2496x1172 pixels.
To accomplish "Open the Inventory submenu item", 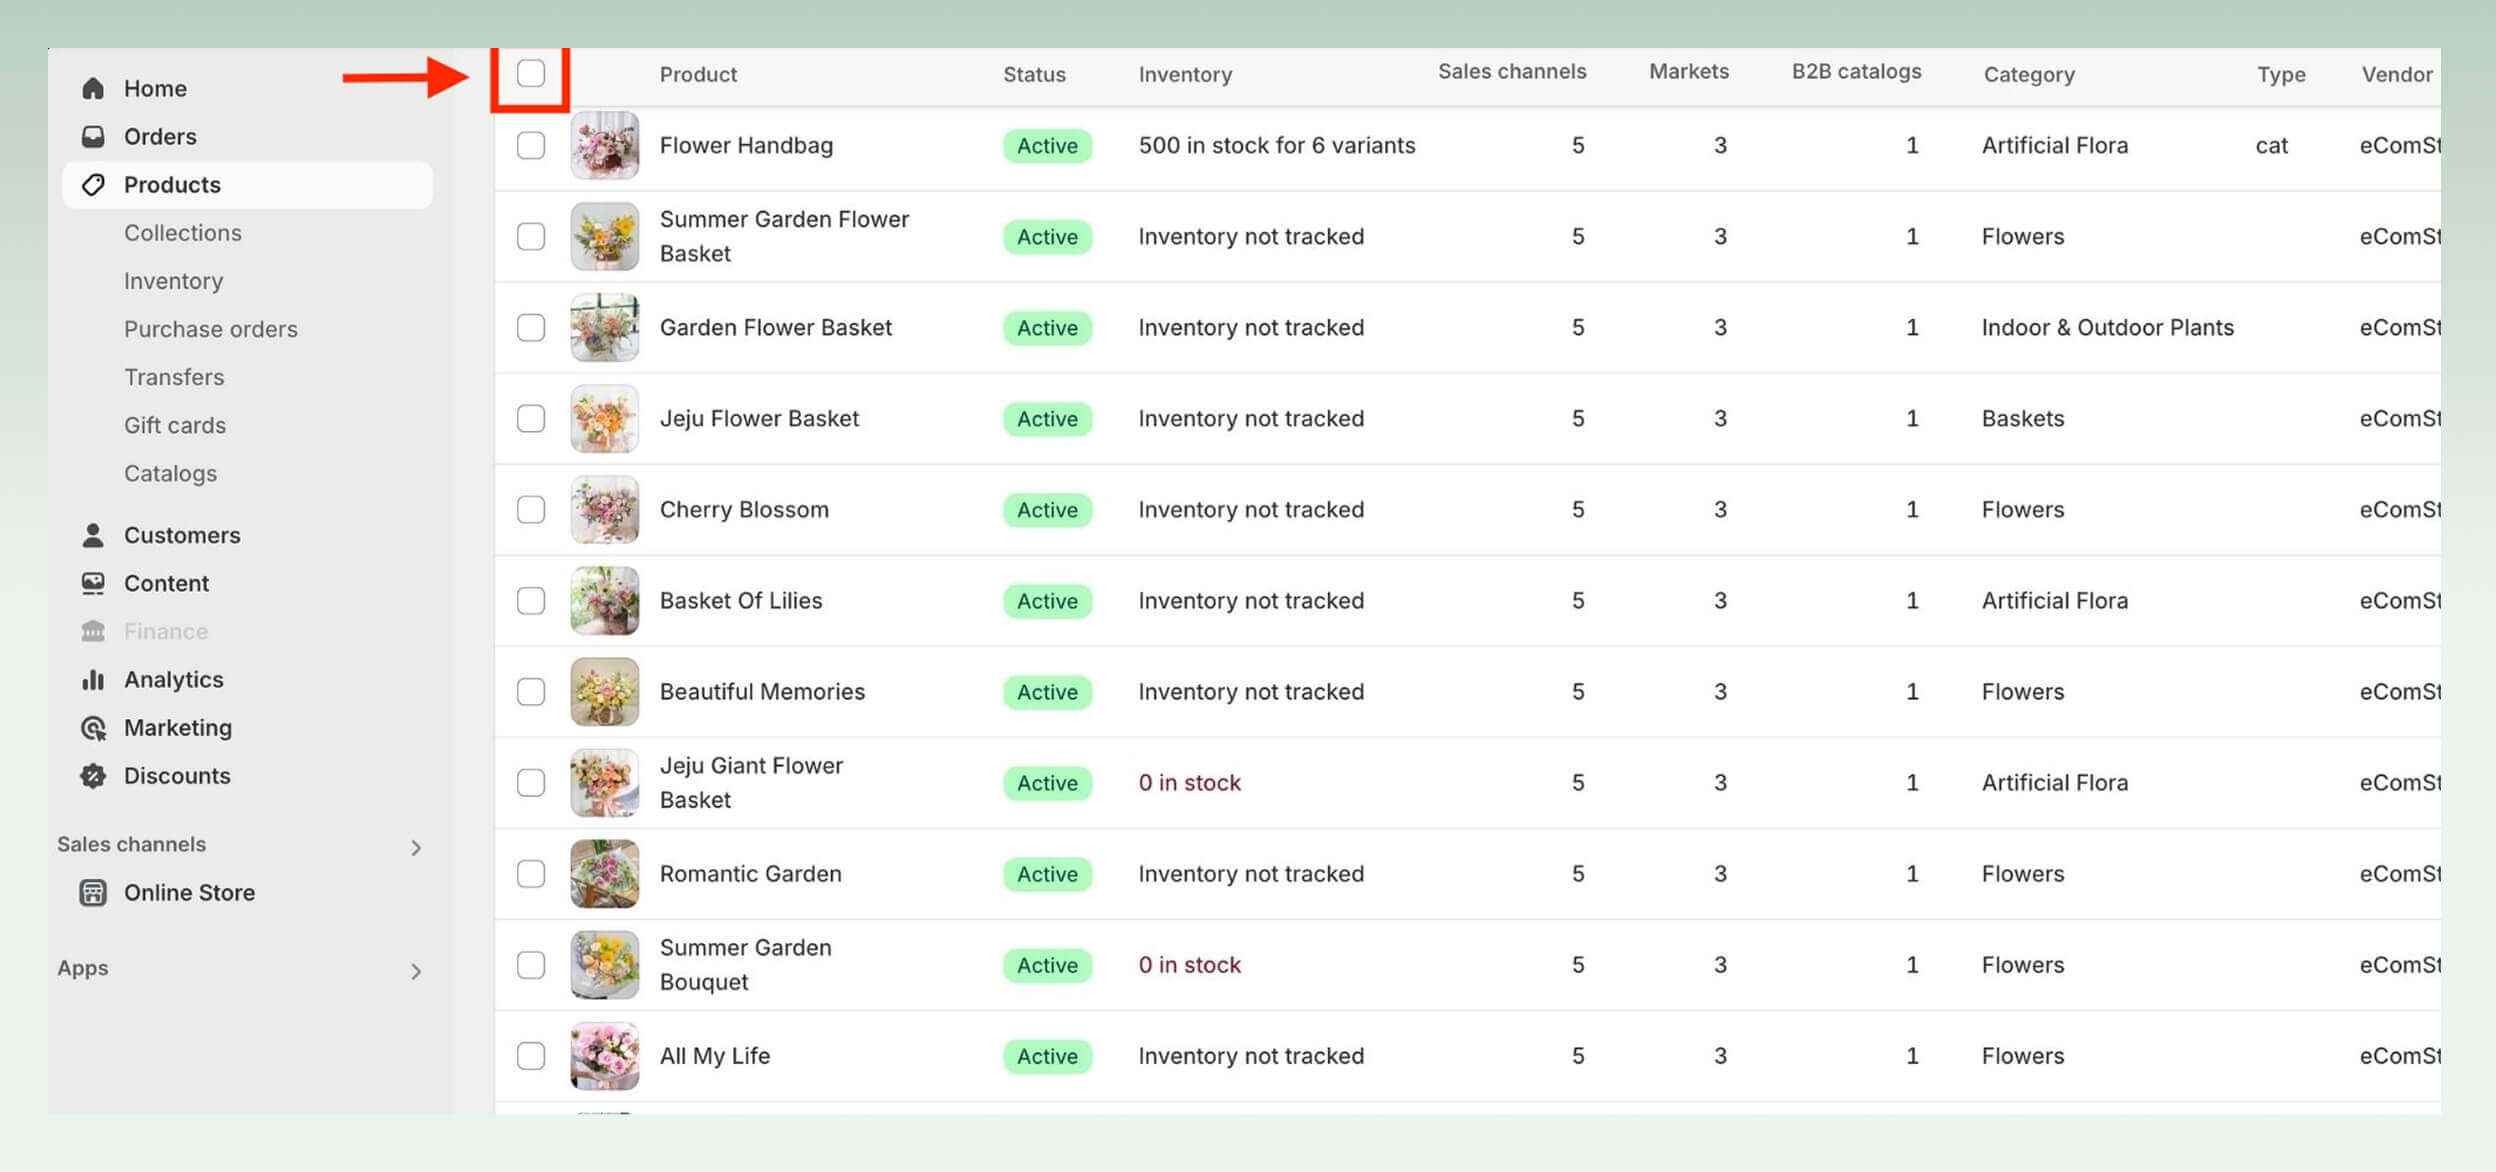I will pos(174,281).
